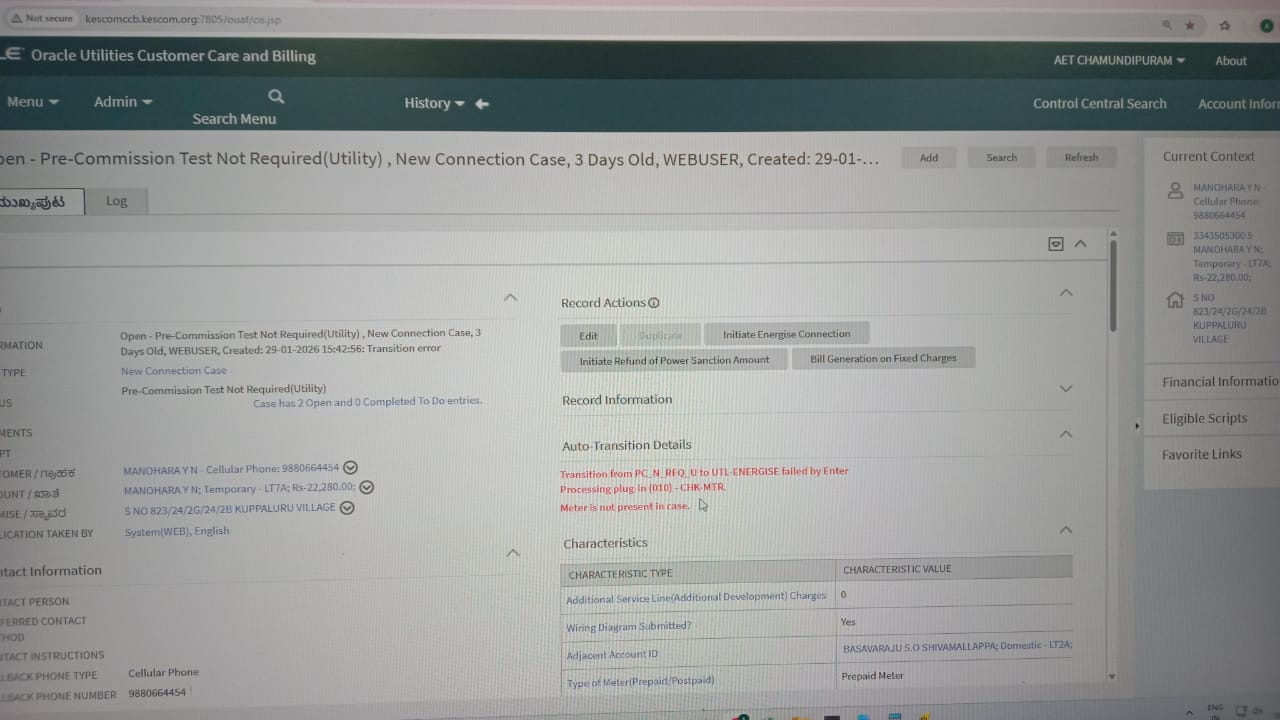Image resolution: width=1280 pixels, height=720 pixels.
Task: Open the S NO 823/24/2G/24/2B premise link in case details
Action: (x=230, y=508)
